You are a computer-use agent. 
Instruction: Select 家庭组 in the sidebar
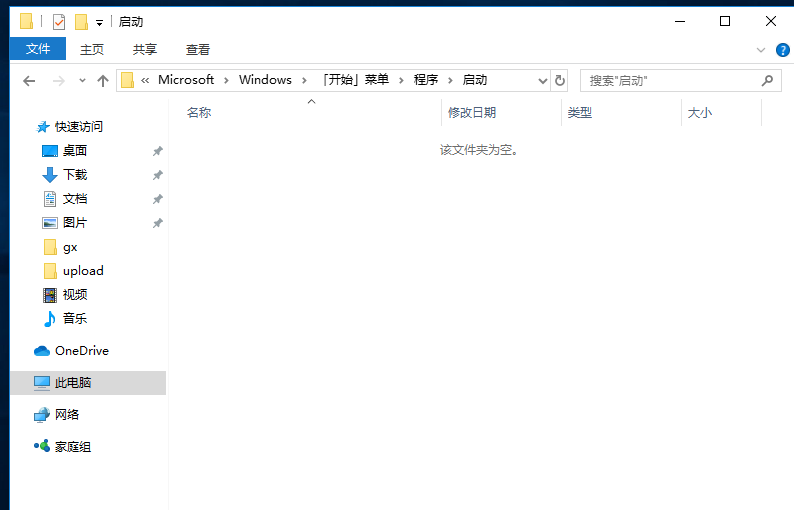tap(72, 447)
